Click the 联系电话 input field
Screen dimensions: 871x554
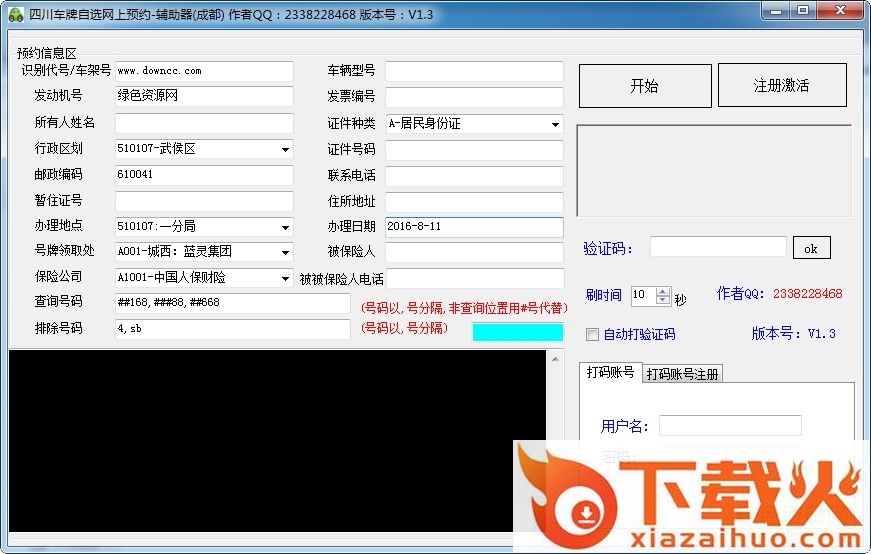coord(474,176)
